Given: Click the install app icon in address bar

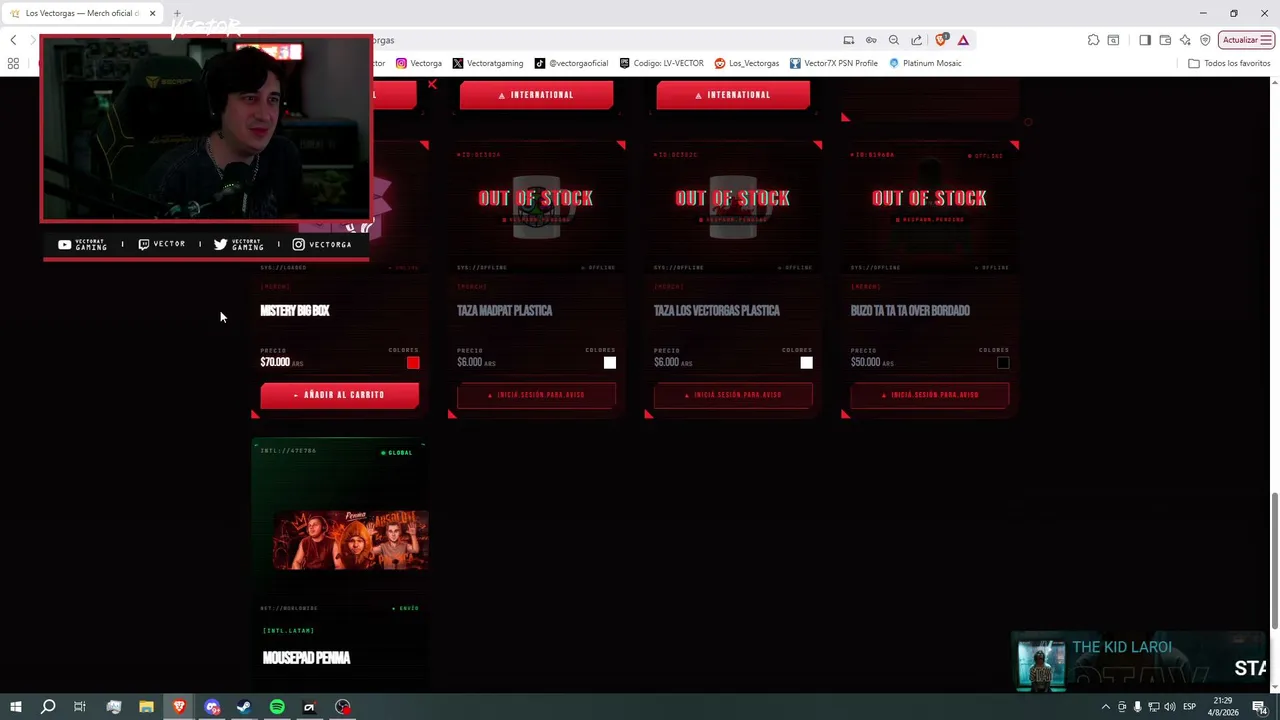Looking at the screenshot, I should tap(849, 40).
